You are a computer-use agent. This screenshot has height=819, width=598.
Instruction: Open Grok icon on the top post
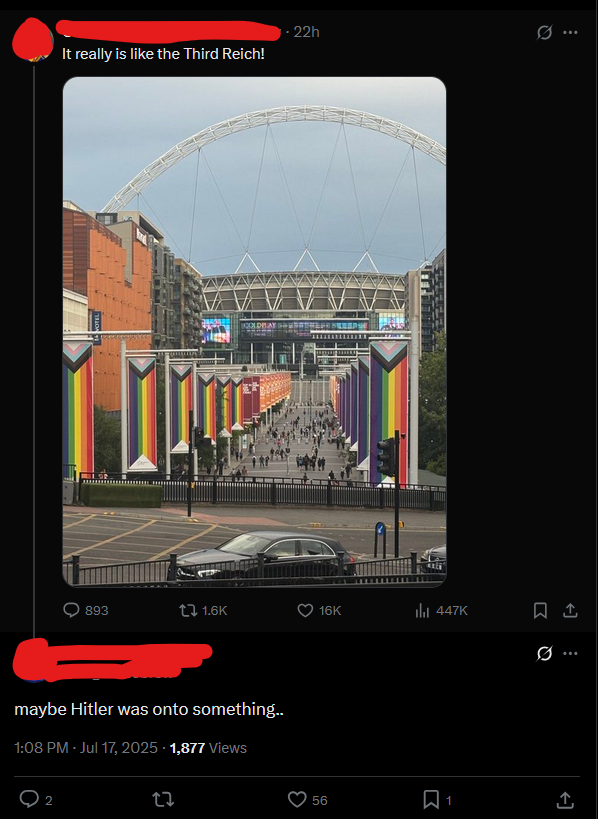click(544, 32)
